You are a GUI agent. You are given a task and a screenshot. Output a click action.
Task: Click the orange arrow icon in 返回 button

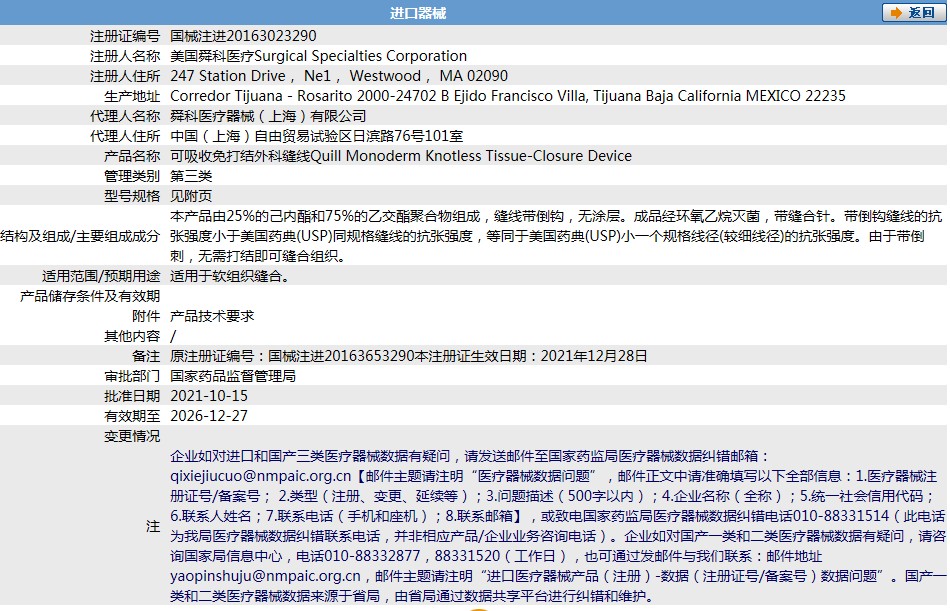click(896, 13)
